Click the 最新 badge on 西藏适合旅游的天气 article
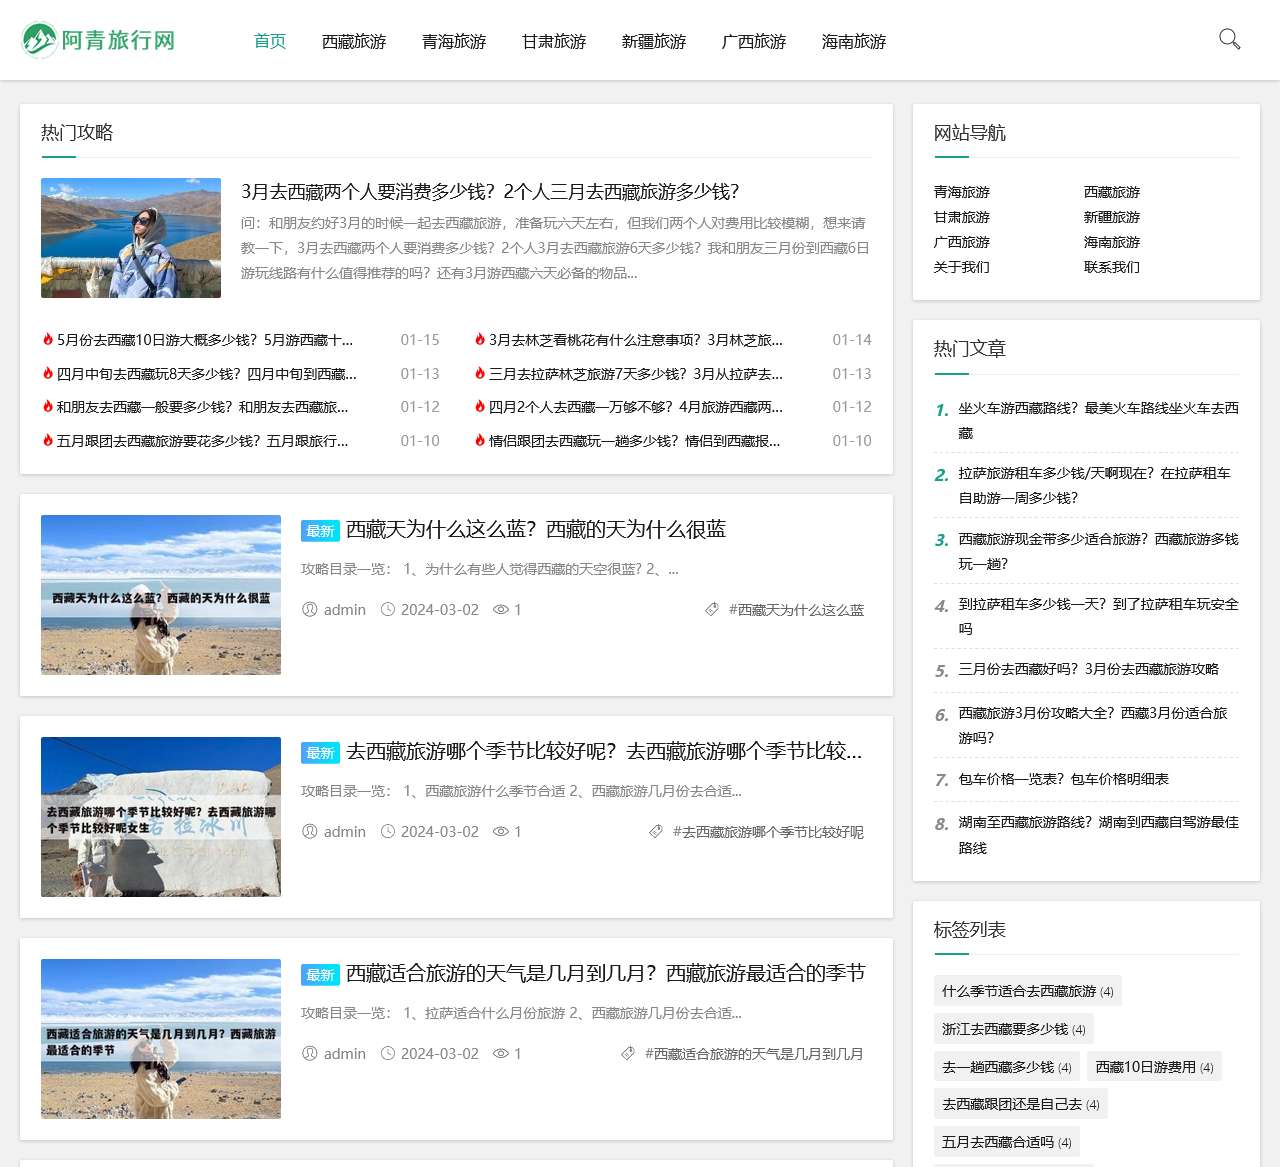Viewport: 1280px width, 1167px height. pyautogui.click(x=320, y=975)
